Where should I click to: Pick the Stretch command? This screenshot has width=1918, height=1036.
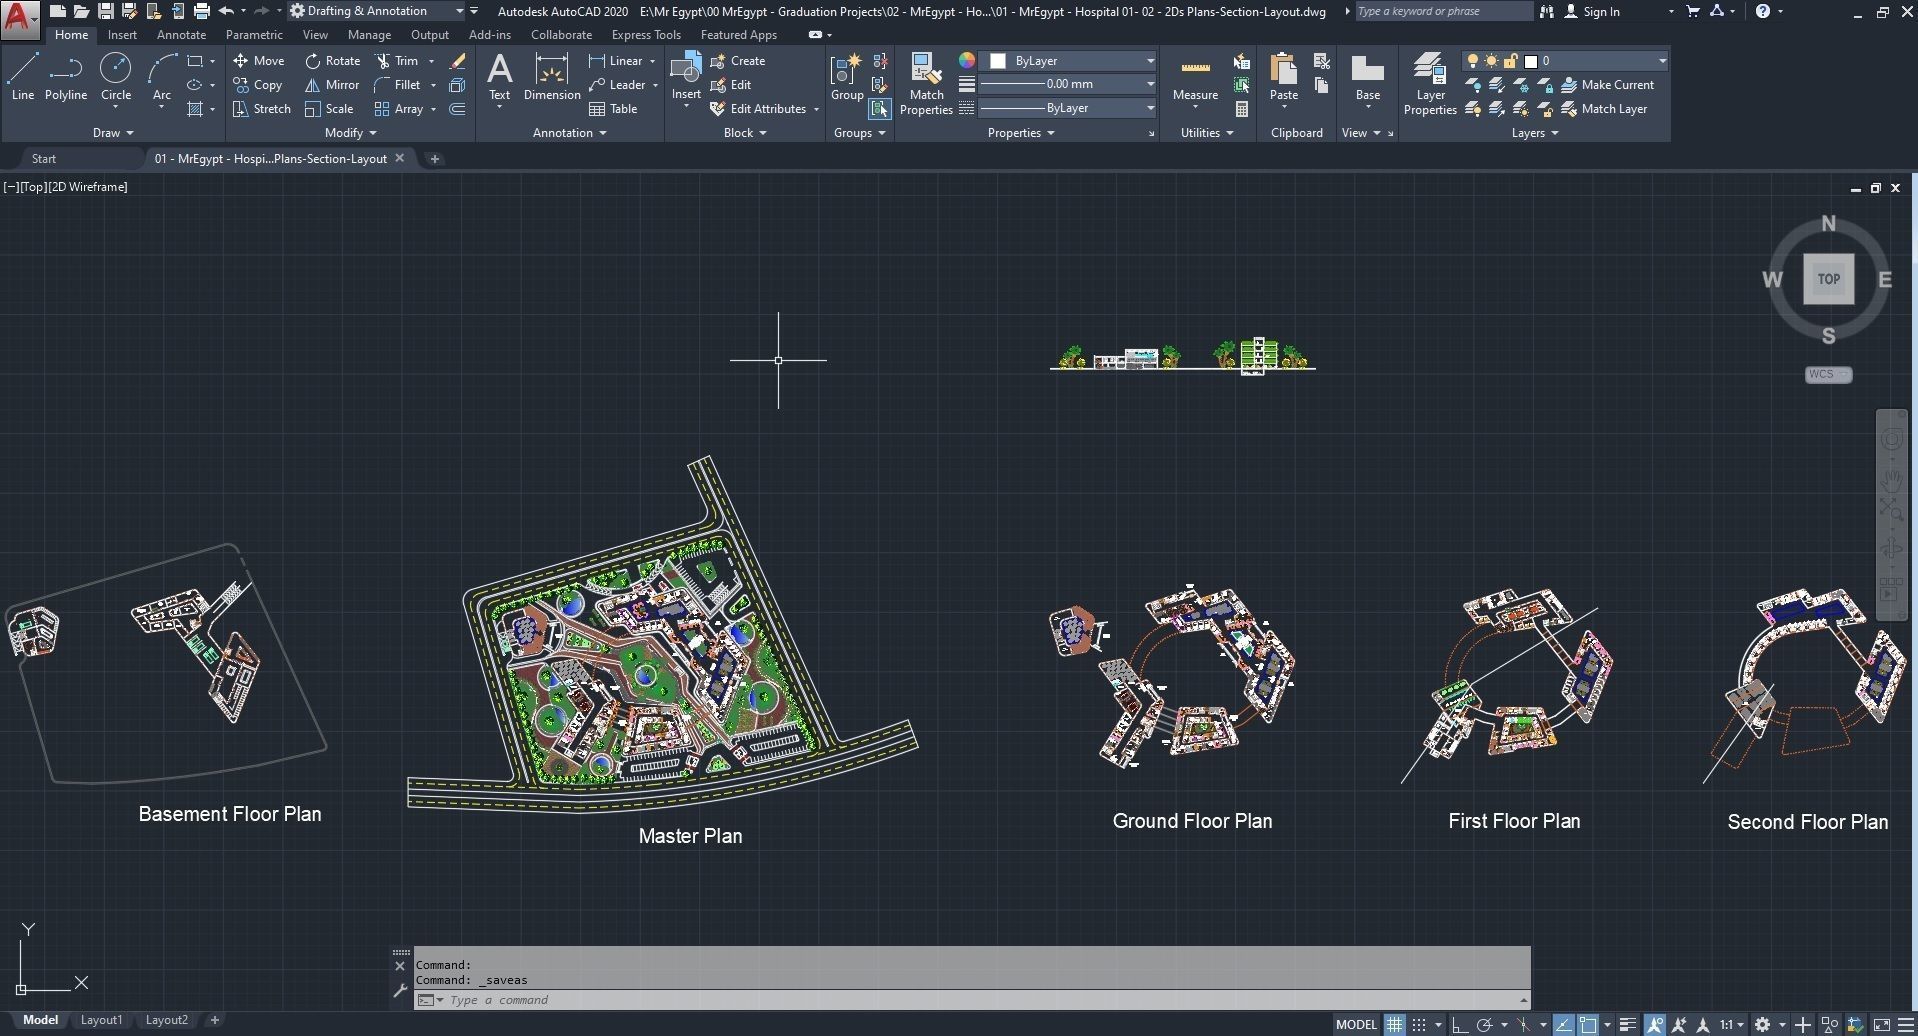[x=261, y=109]
